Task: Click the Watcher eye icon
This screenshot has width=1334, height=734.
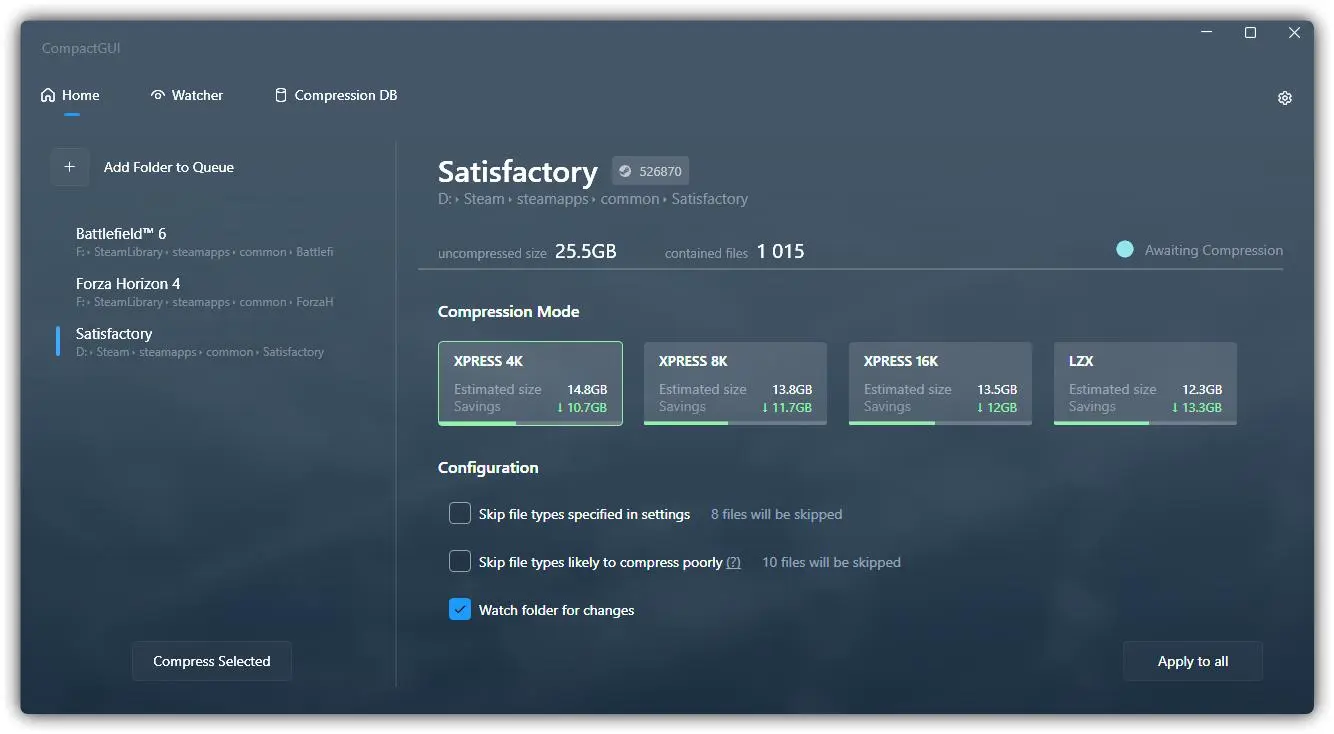Action: pyautogui.click(x=158, y=95)
